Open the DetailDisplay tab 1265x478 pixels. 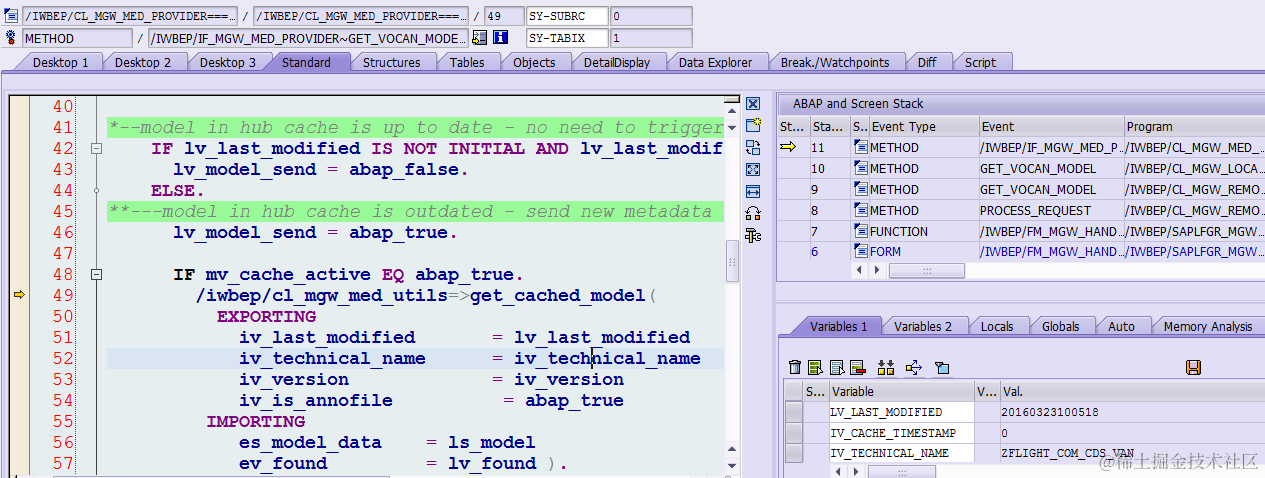click(617, 62)
